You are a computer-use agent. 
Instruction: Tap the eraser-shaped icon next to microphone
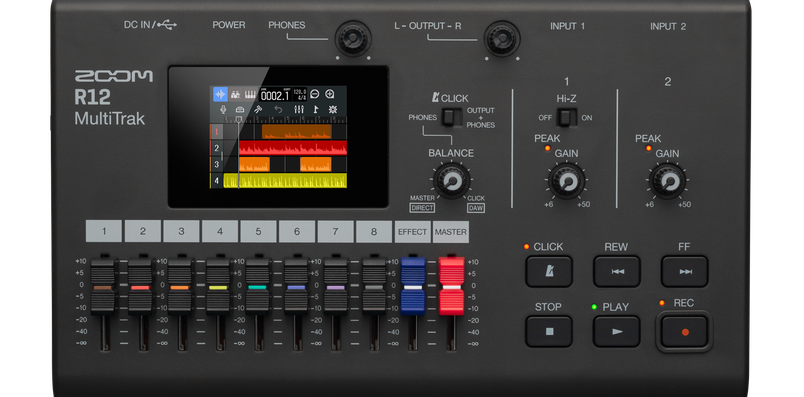pyautogui.click(x=240, y=109)
